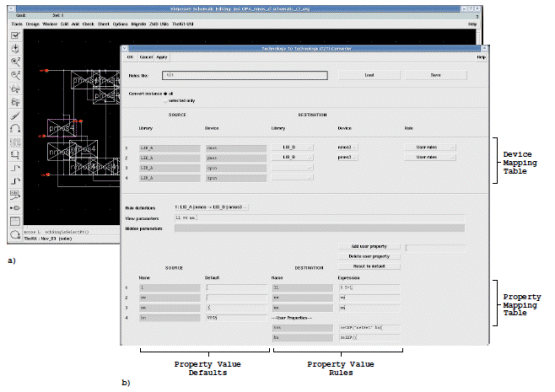Click the Check and Save toolbar icon
555x392 pixels.
point(15,35)
